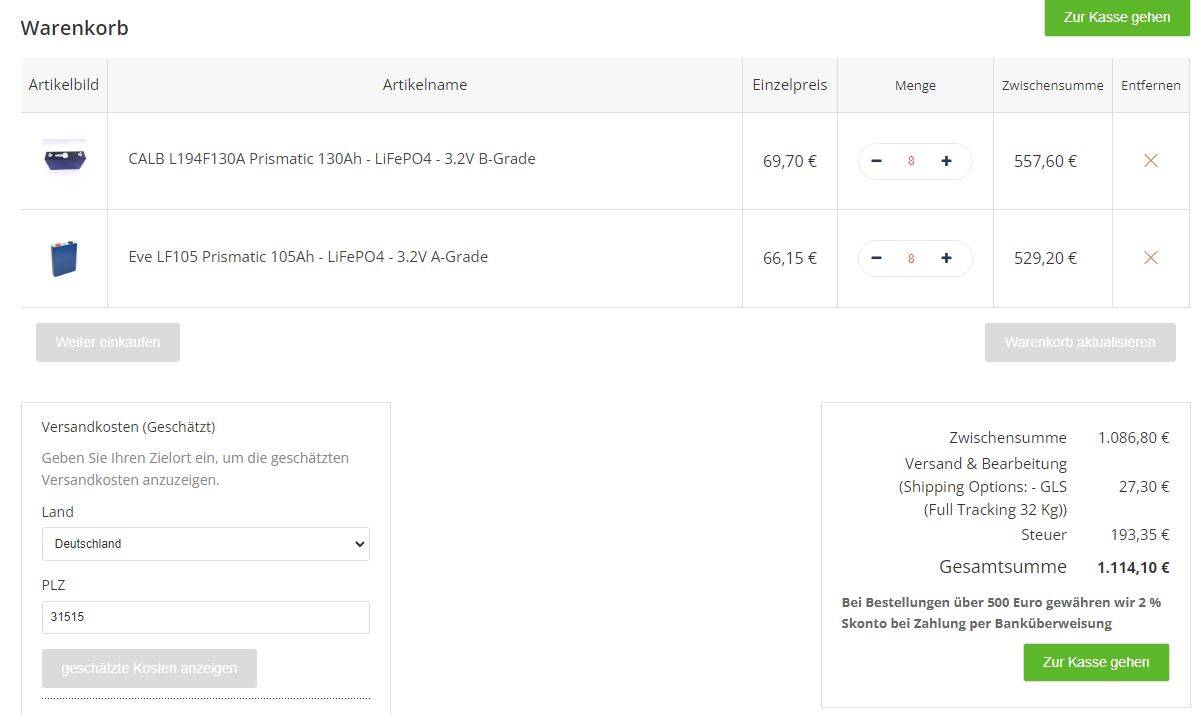The image size is (1200, 715).
Task: Click Warenkorb aktualisieren button
Action: [1080, 342]
